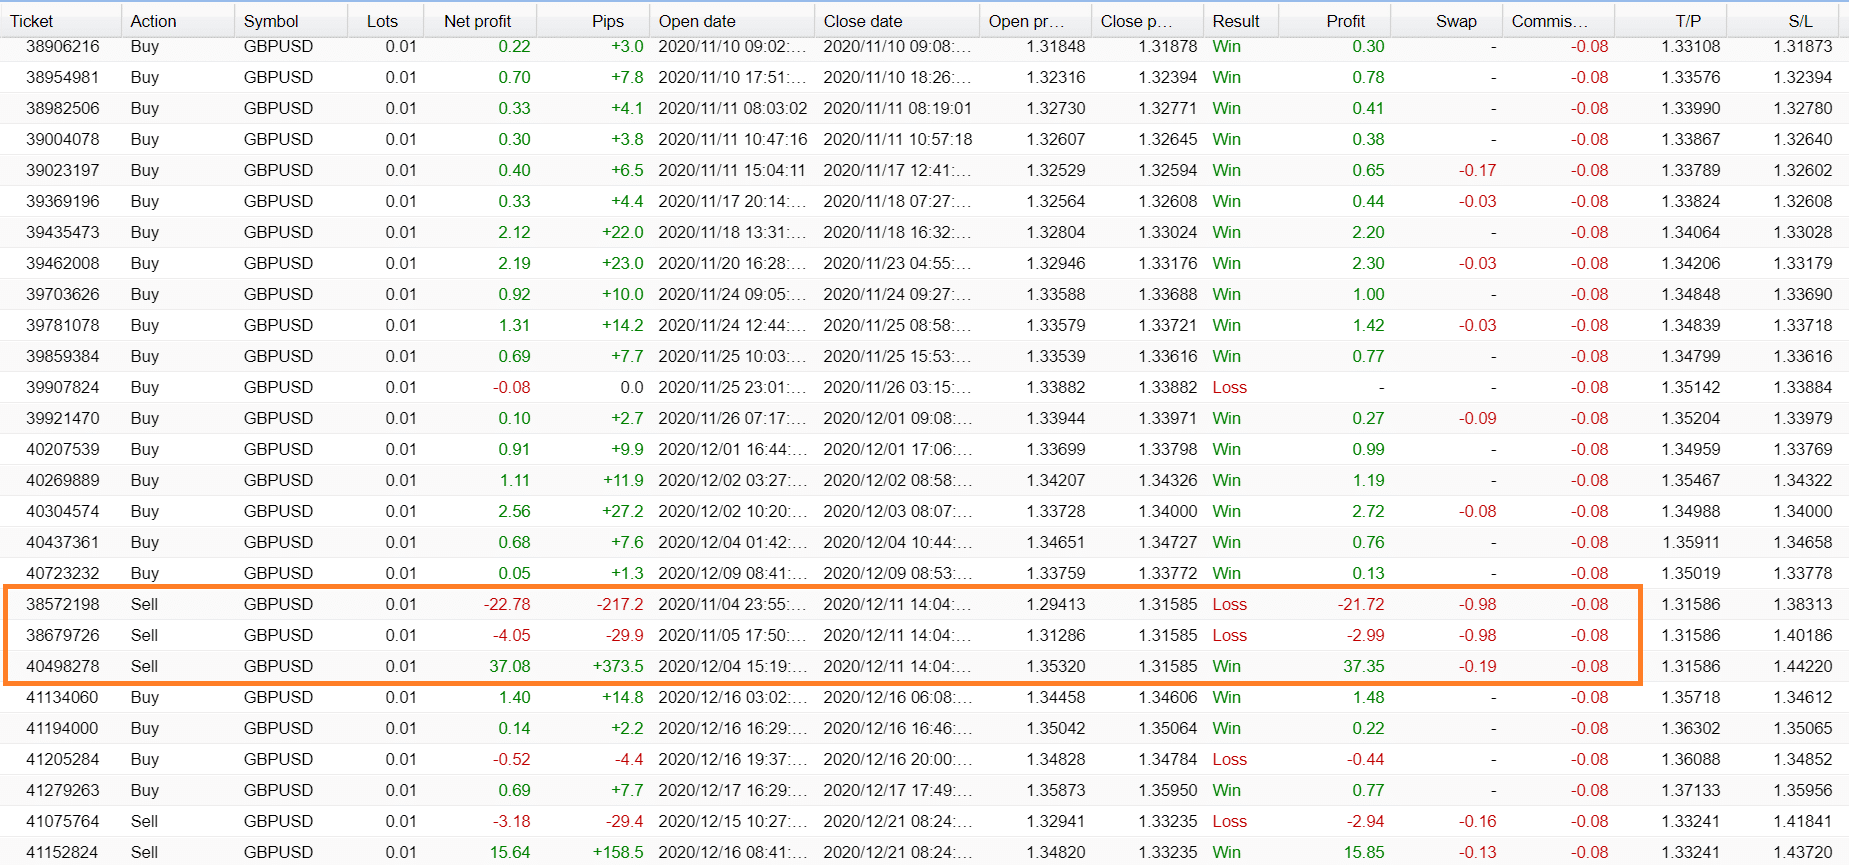Click profit value -21.72
The height and width of the screenshot is (865, 1849).
tap(1361, 604)
